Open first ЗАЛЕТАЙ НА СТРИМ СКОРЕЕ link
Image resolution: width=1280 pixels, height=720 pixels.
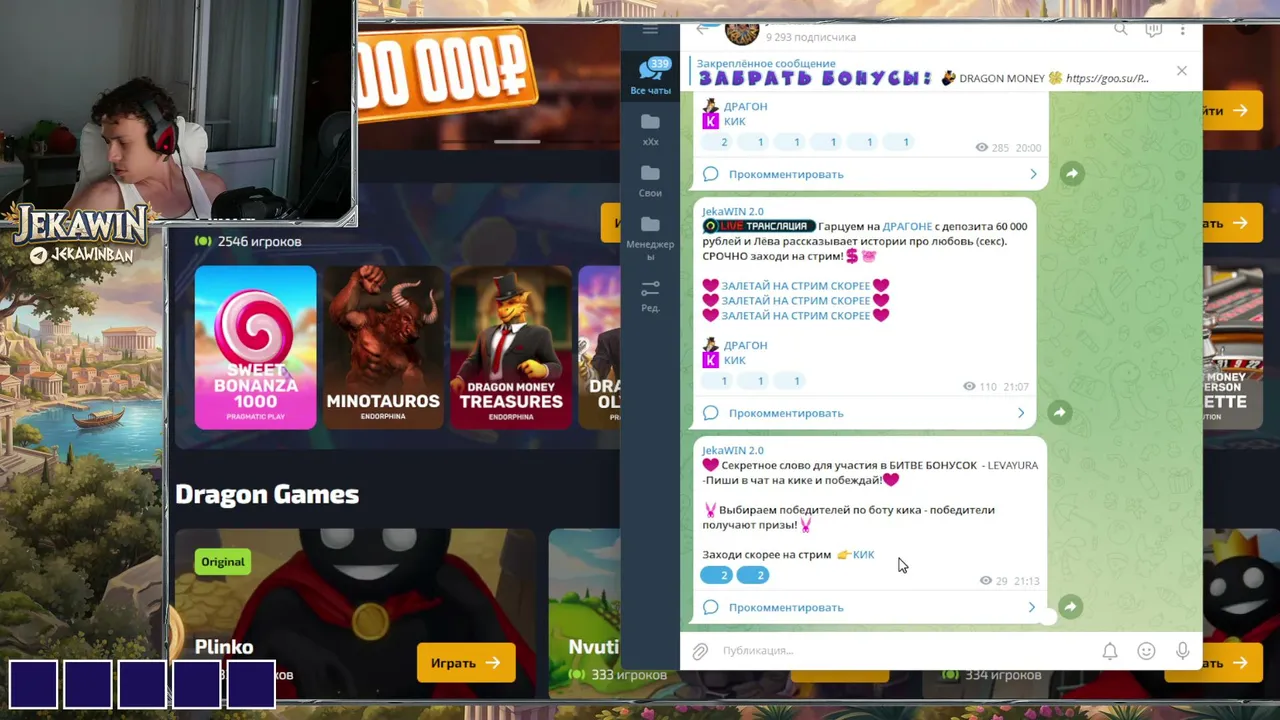click(796, 286)
